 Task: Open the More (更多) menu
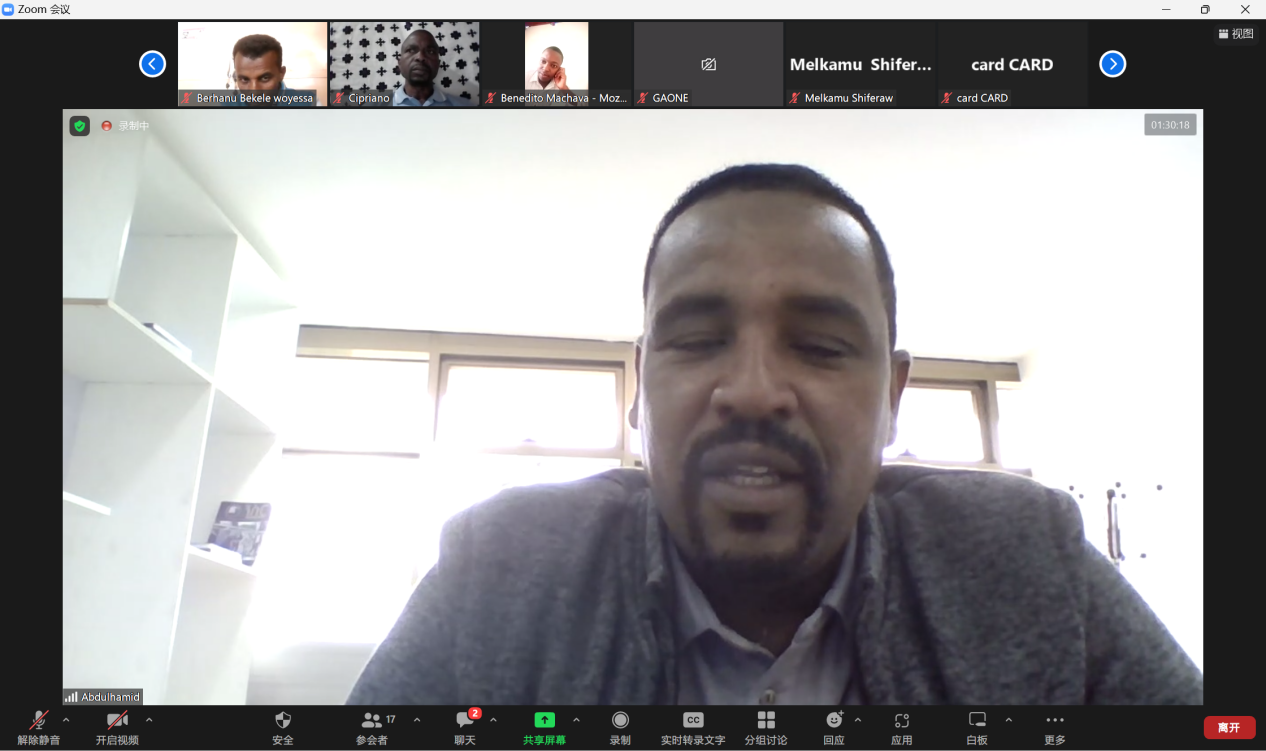1054,721
